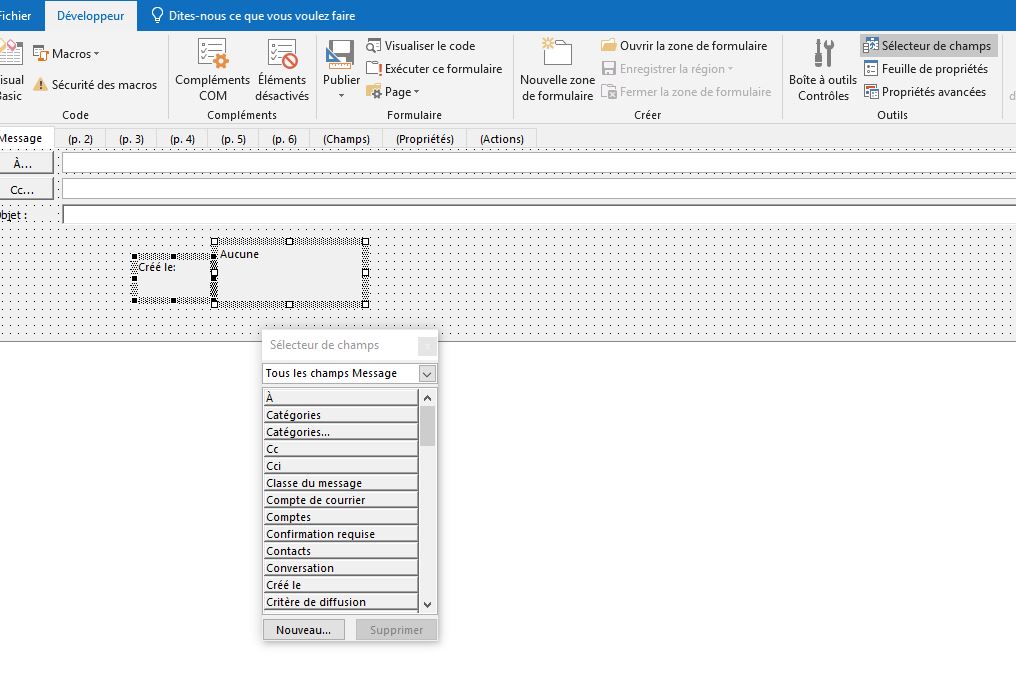Select the Cci field

tap(341, 465)
